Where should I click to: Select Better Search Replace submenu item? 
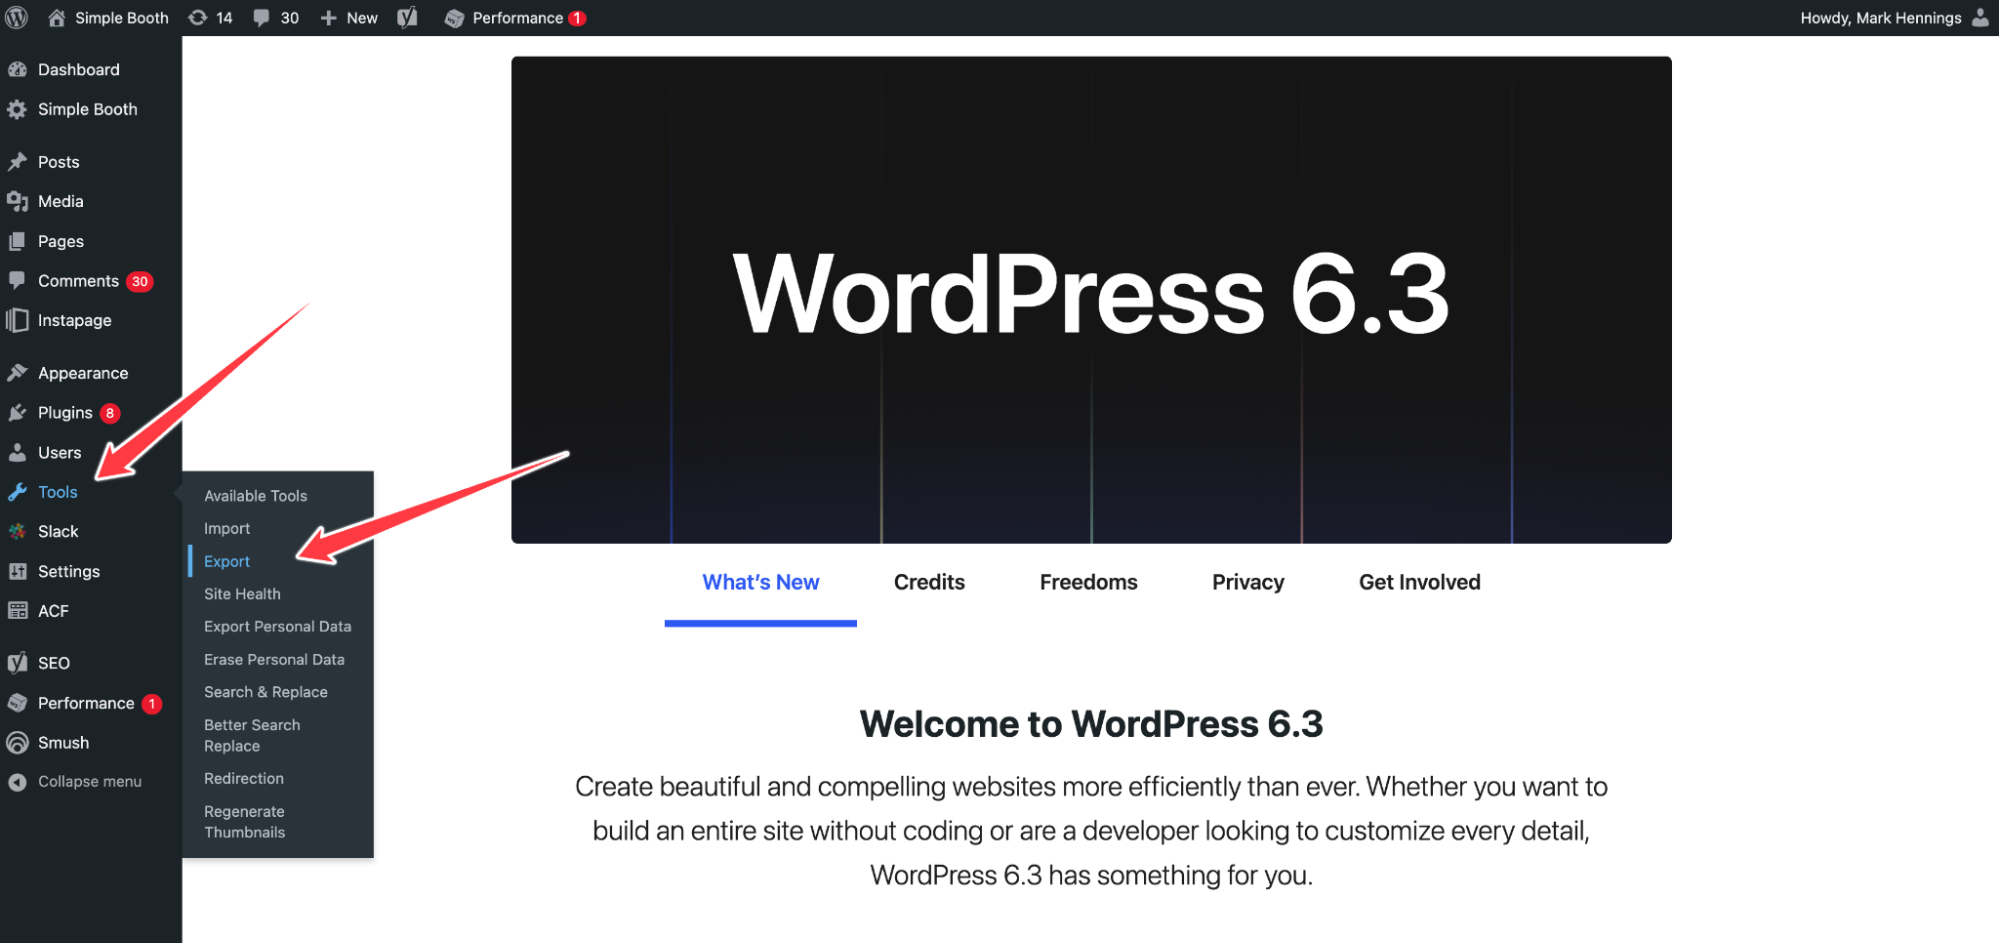point(252,736)
